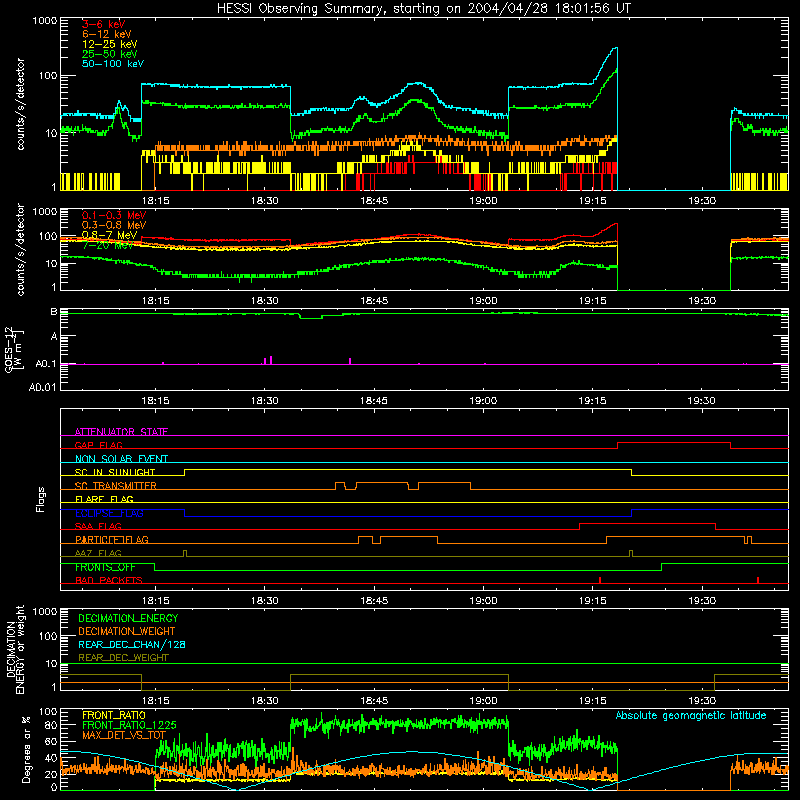Click the 50-100 keV peak near 19:18
Screen dimensions: 800x800
click(x=615, y=49)
